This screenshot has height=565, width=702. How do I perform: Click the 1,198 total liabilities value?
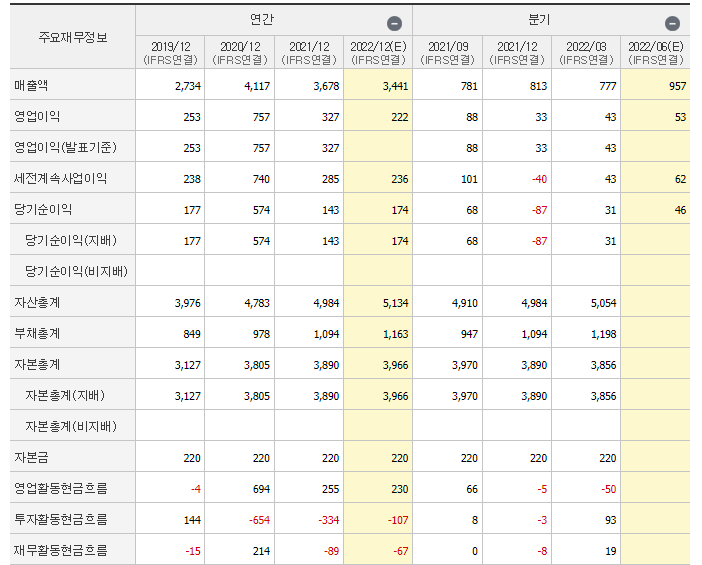coord(604,334)
